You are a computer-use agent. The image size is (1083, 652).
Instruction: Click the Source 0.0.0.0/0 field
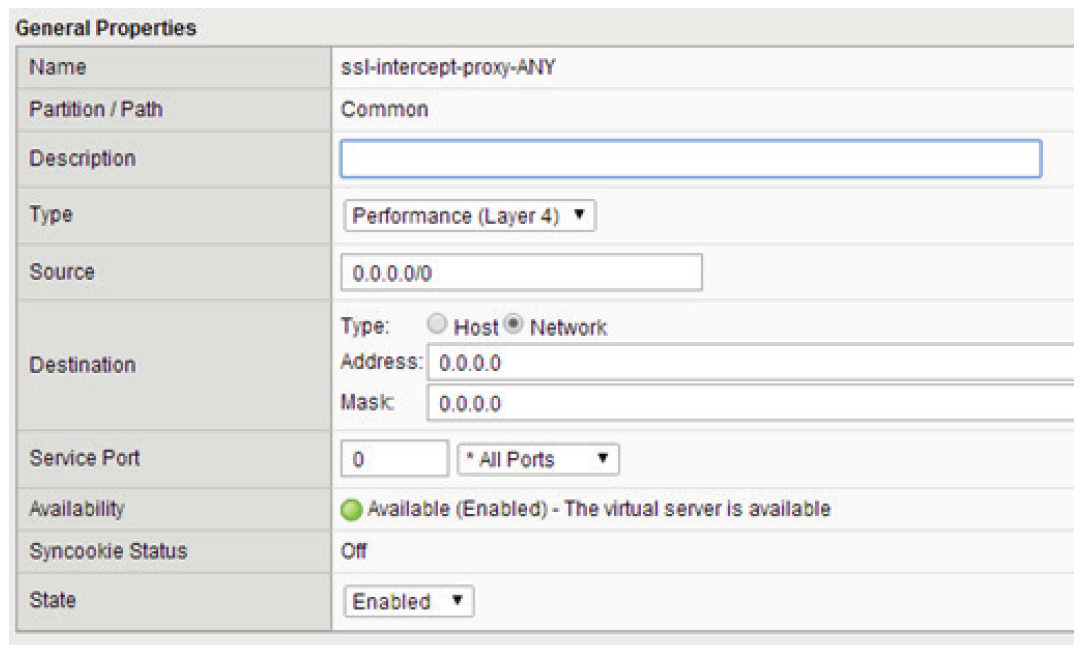[x=521, y=272]
